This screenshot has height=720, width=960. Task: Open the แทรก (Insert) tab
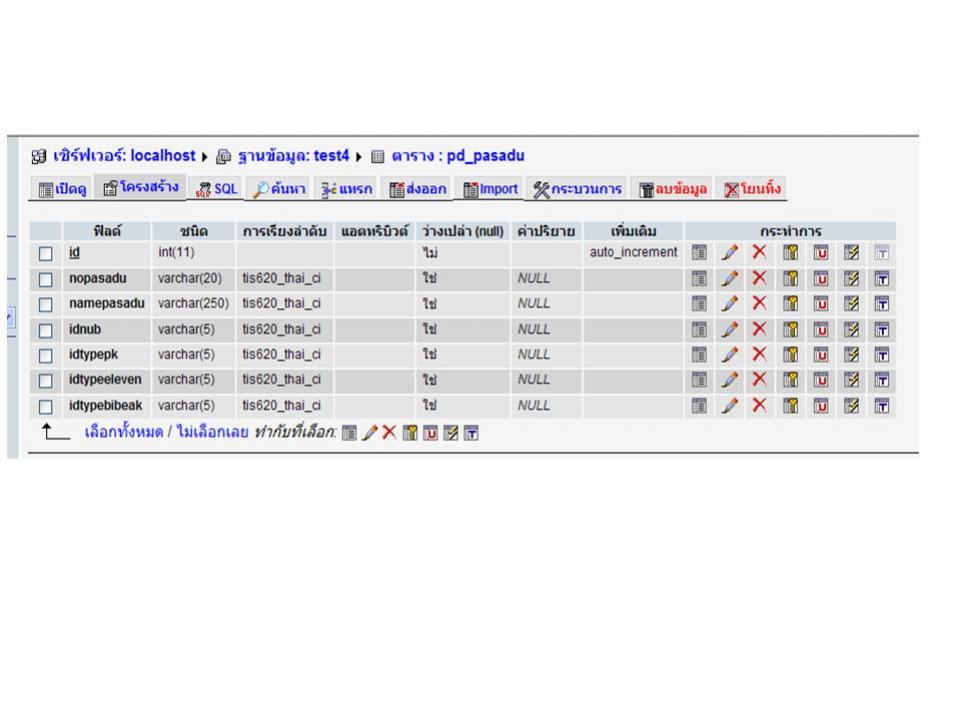point(347,189)
